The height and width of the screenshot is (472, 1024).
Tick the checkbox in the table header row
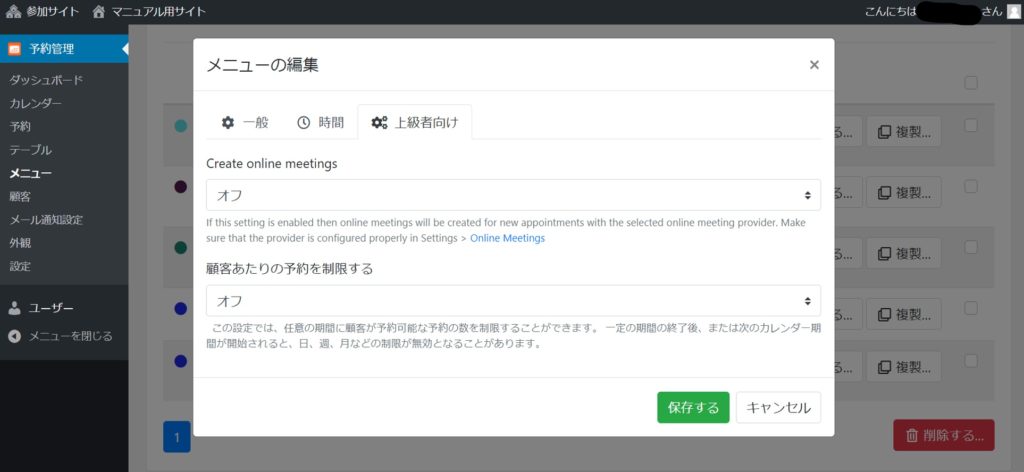click(971, 83)
